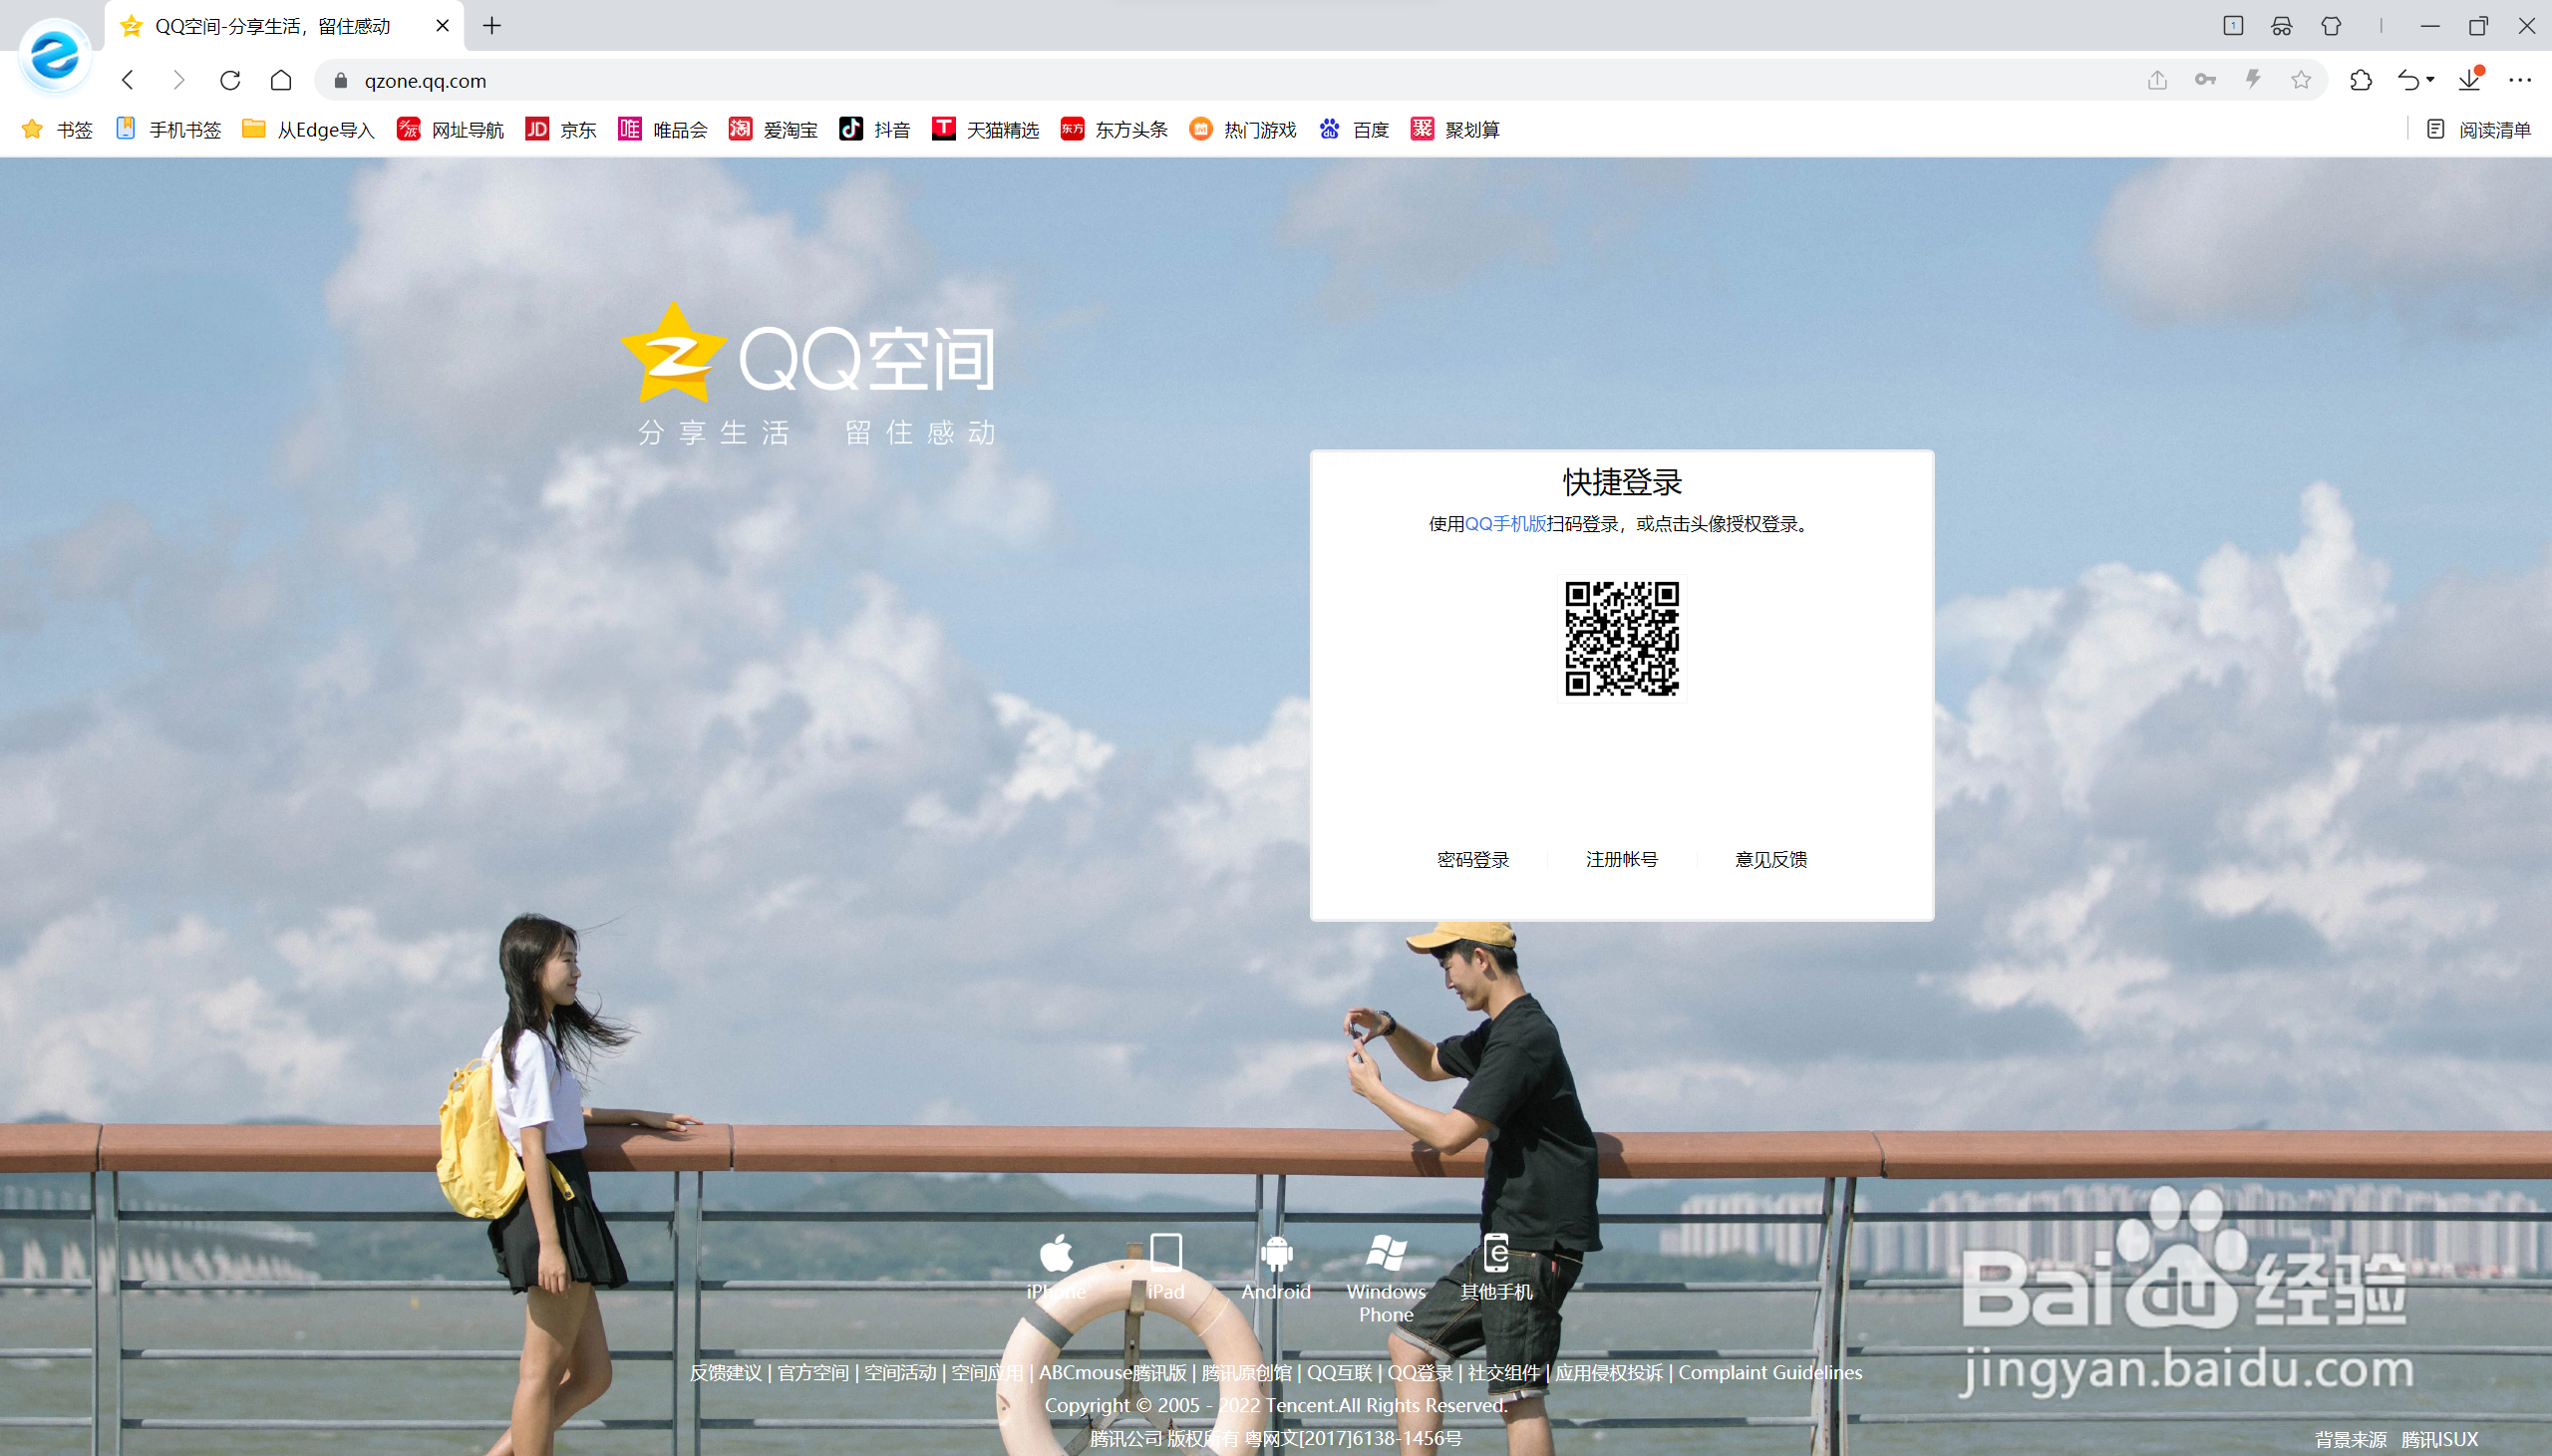Open the 京东 bookmark

(x=560, y=129)
